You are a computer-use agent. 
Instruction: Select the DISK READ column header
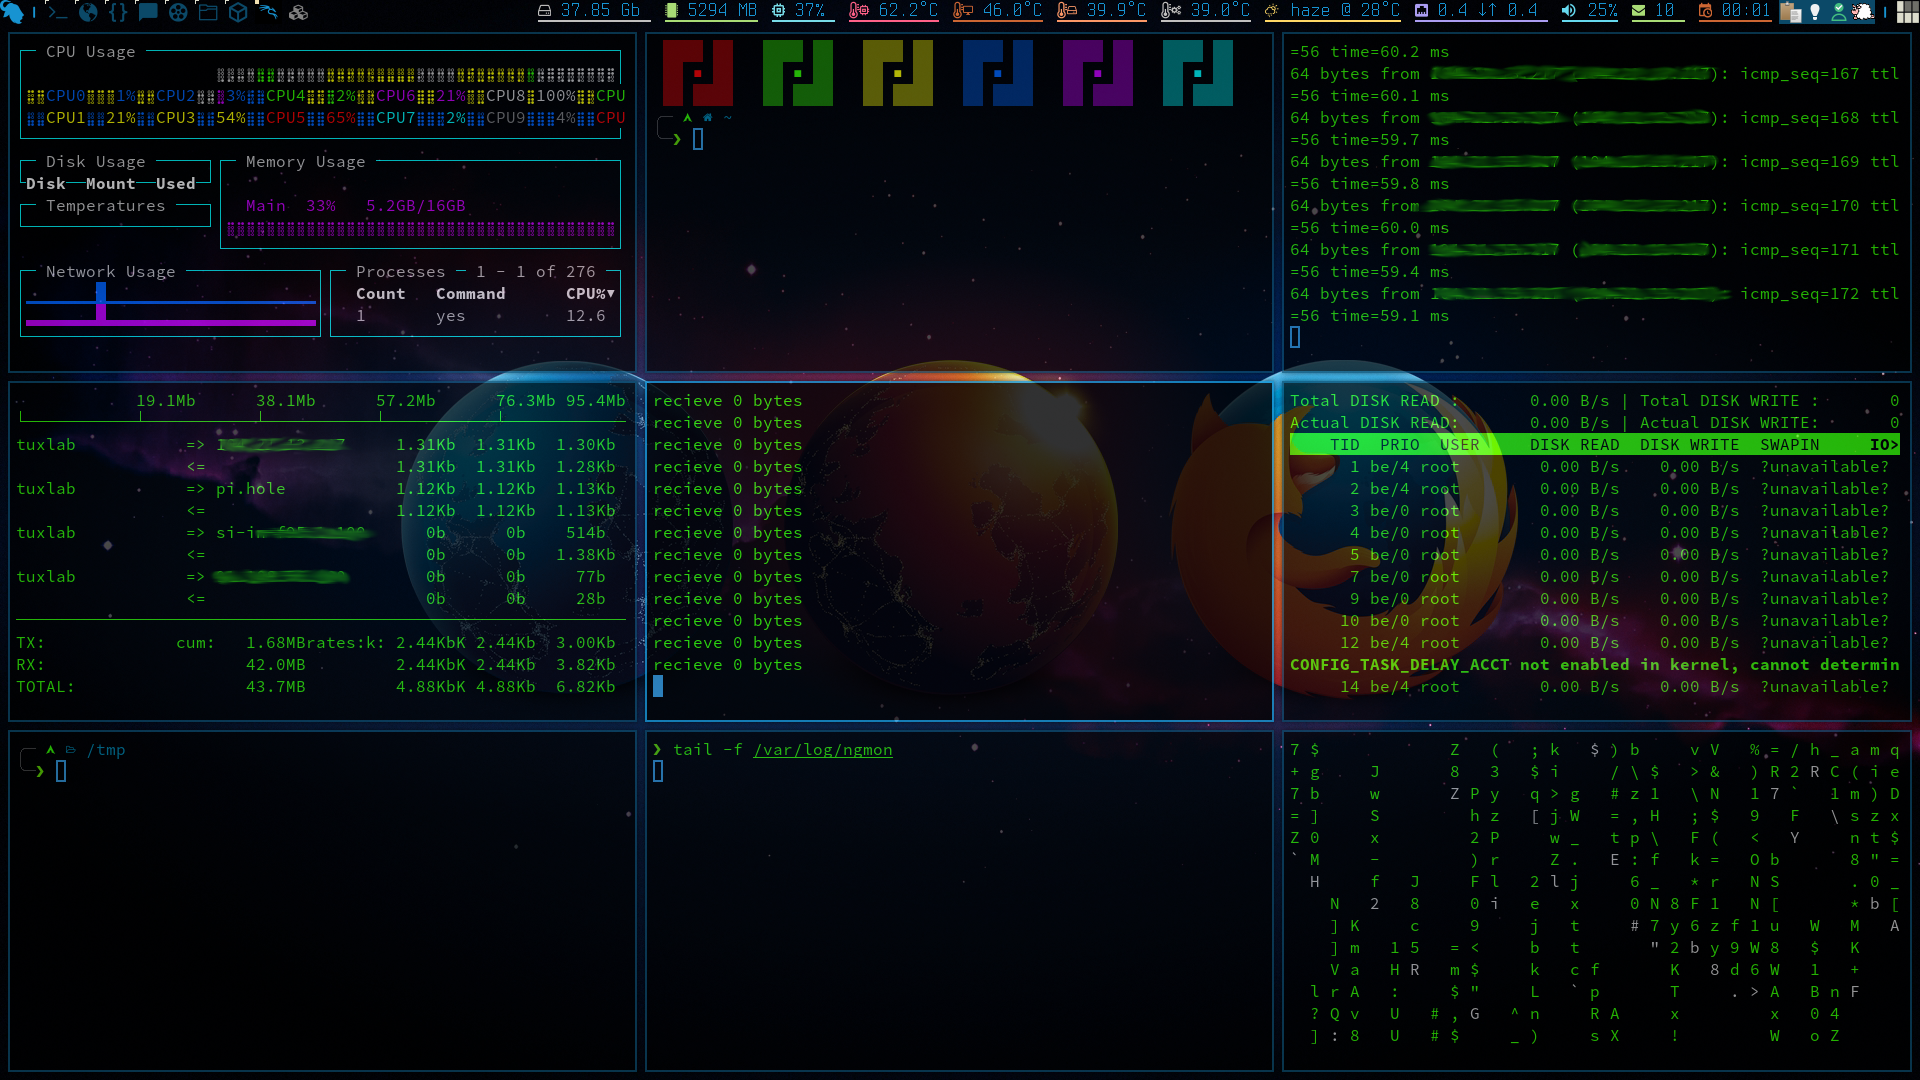[1574, 445]
